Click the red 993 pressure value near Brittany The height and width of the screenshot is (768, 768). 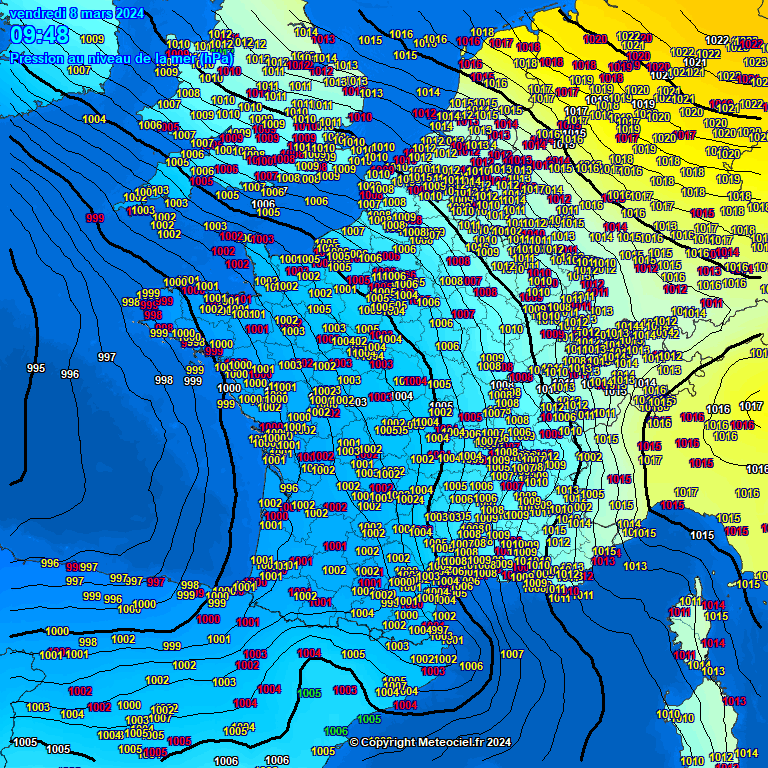click(95, 218)
